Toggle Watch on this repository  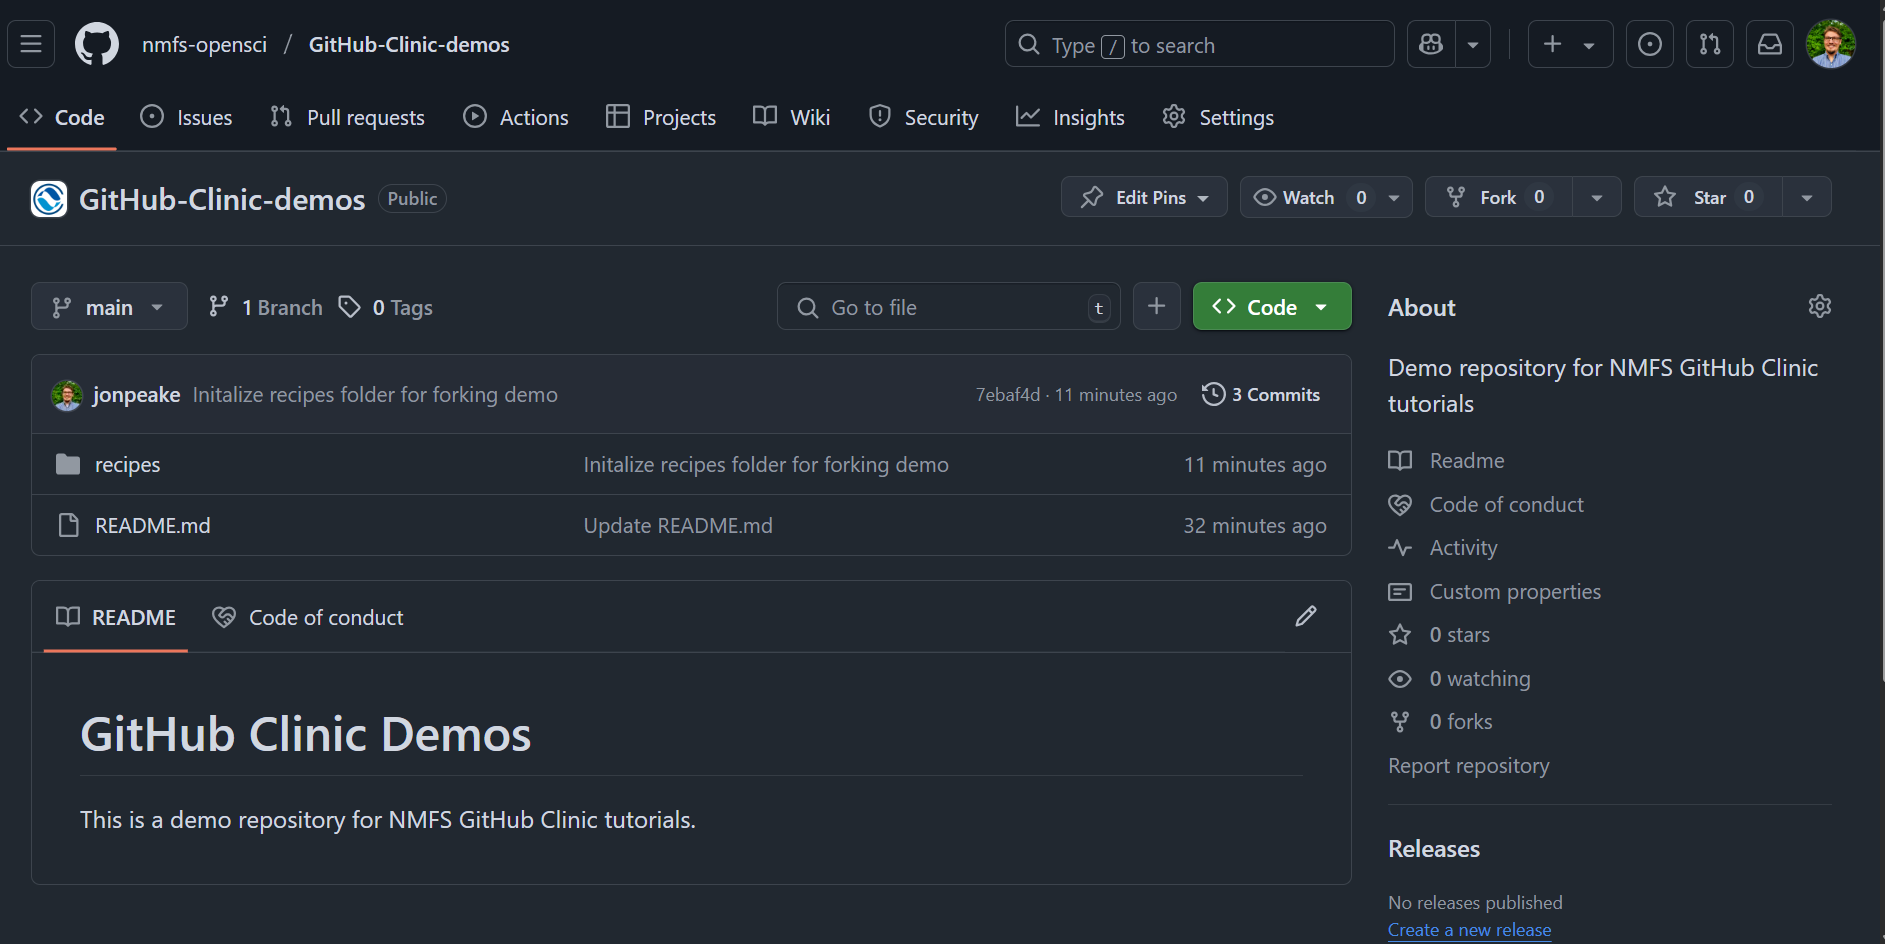coord(1326,197)
